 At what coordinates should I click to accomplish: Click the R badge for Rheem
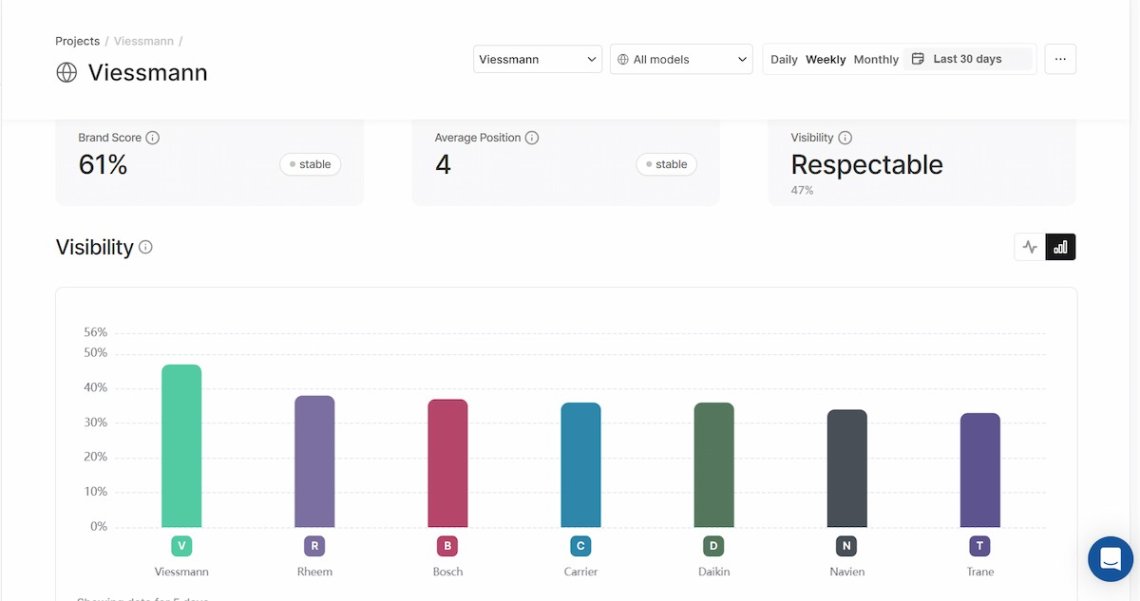point(315,546)
